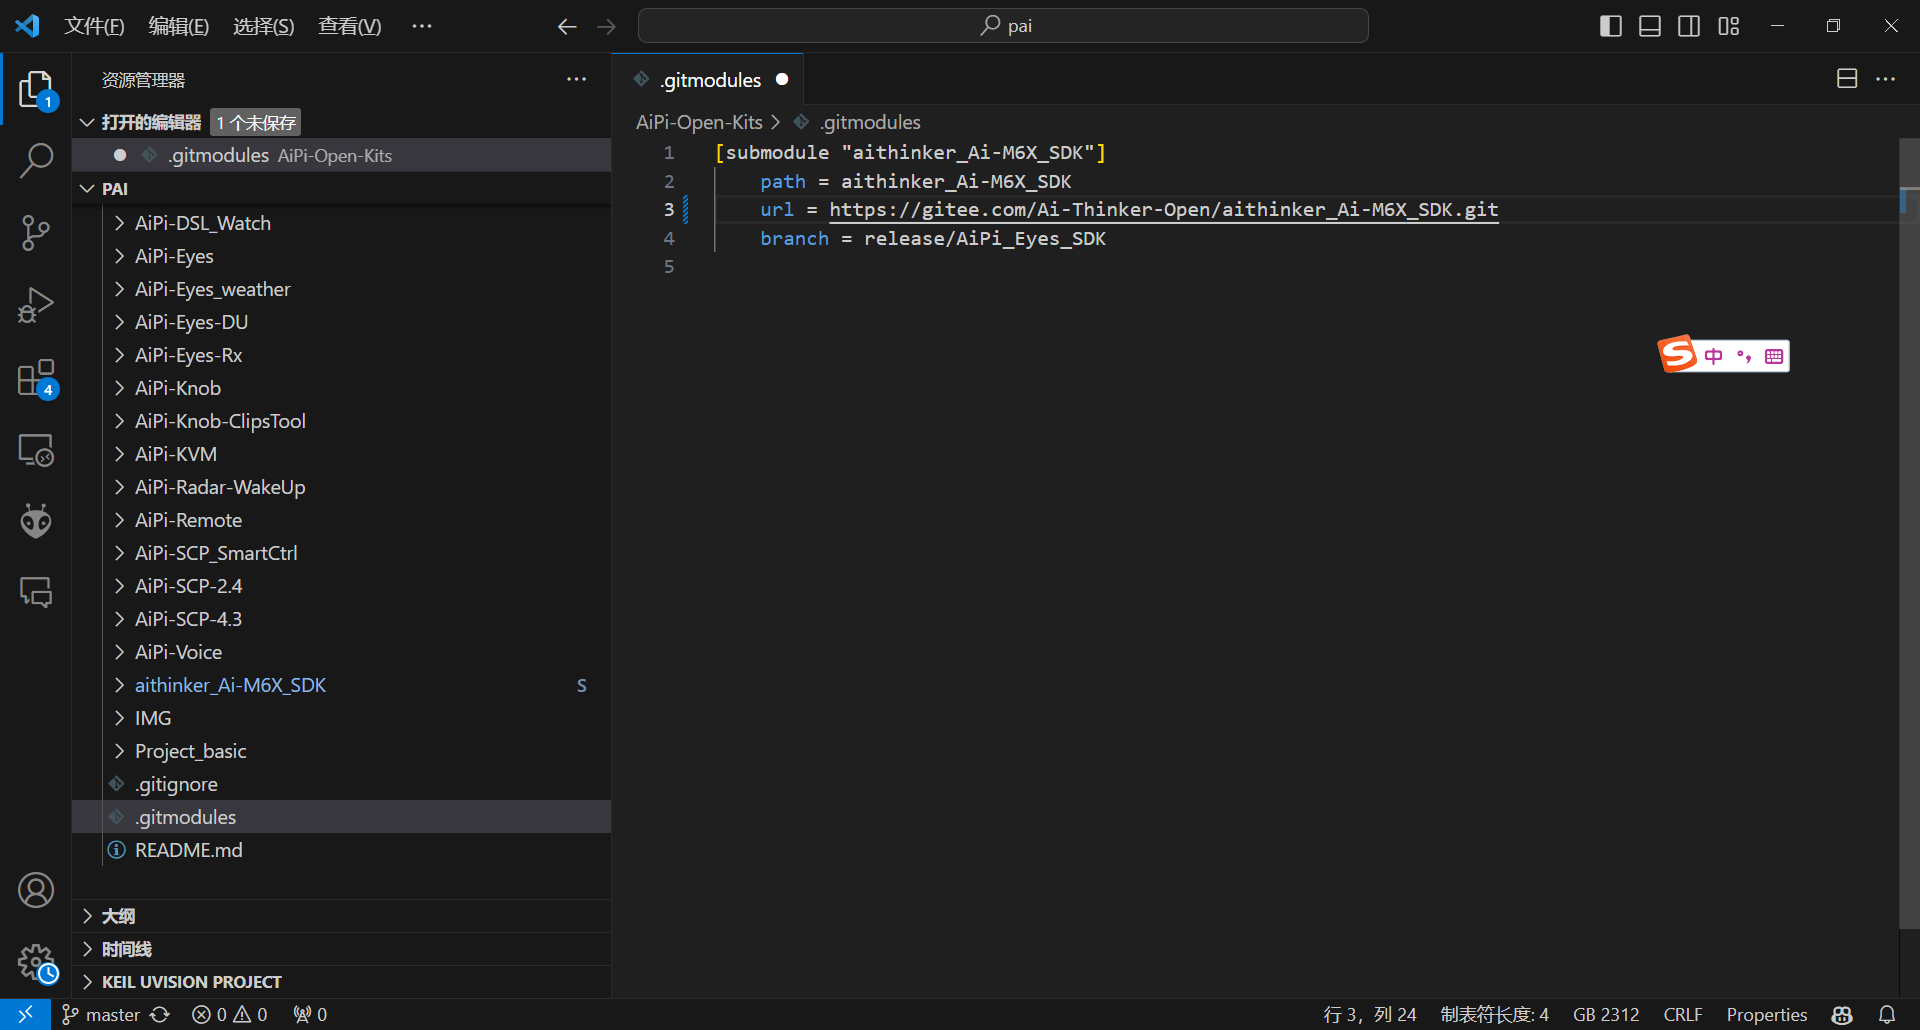
Task: Open the 查看(V) menu
Action: (350, 26)
